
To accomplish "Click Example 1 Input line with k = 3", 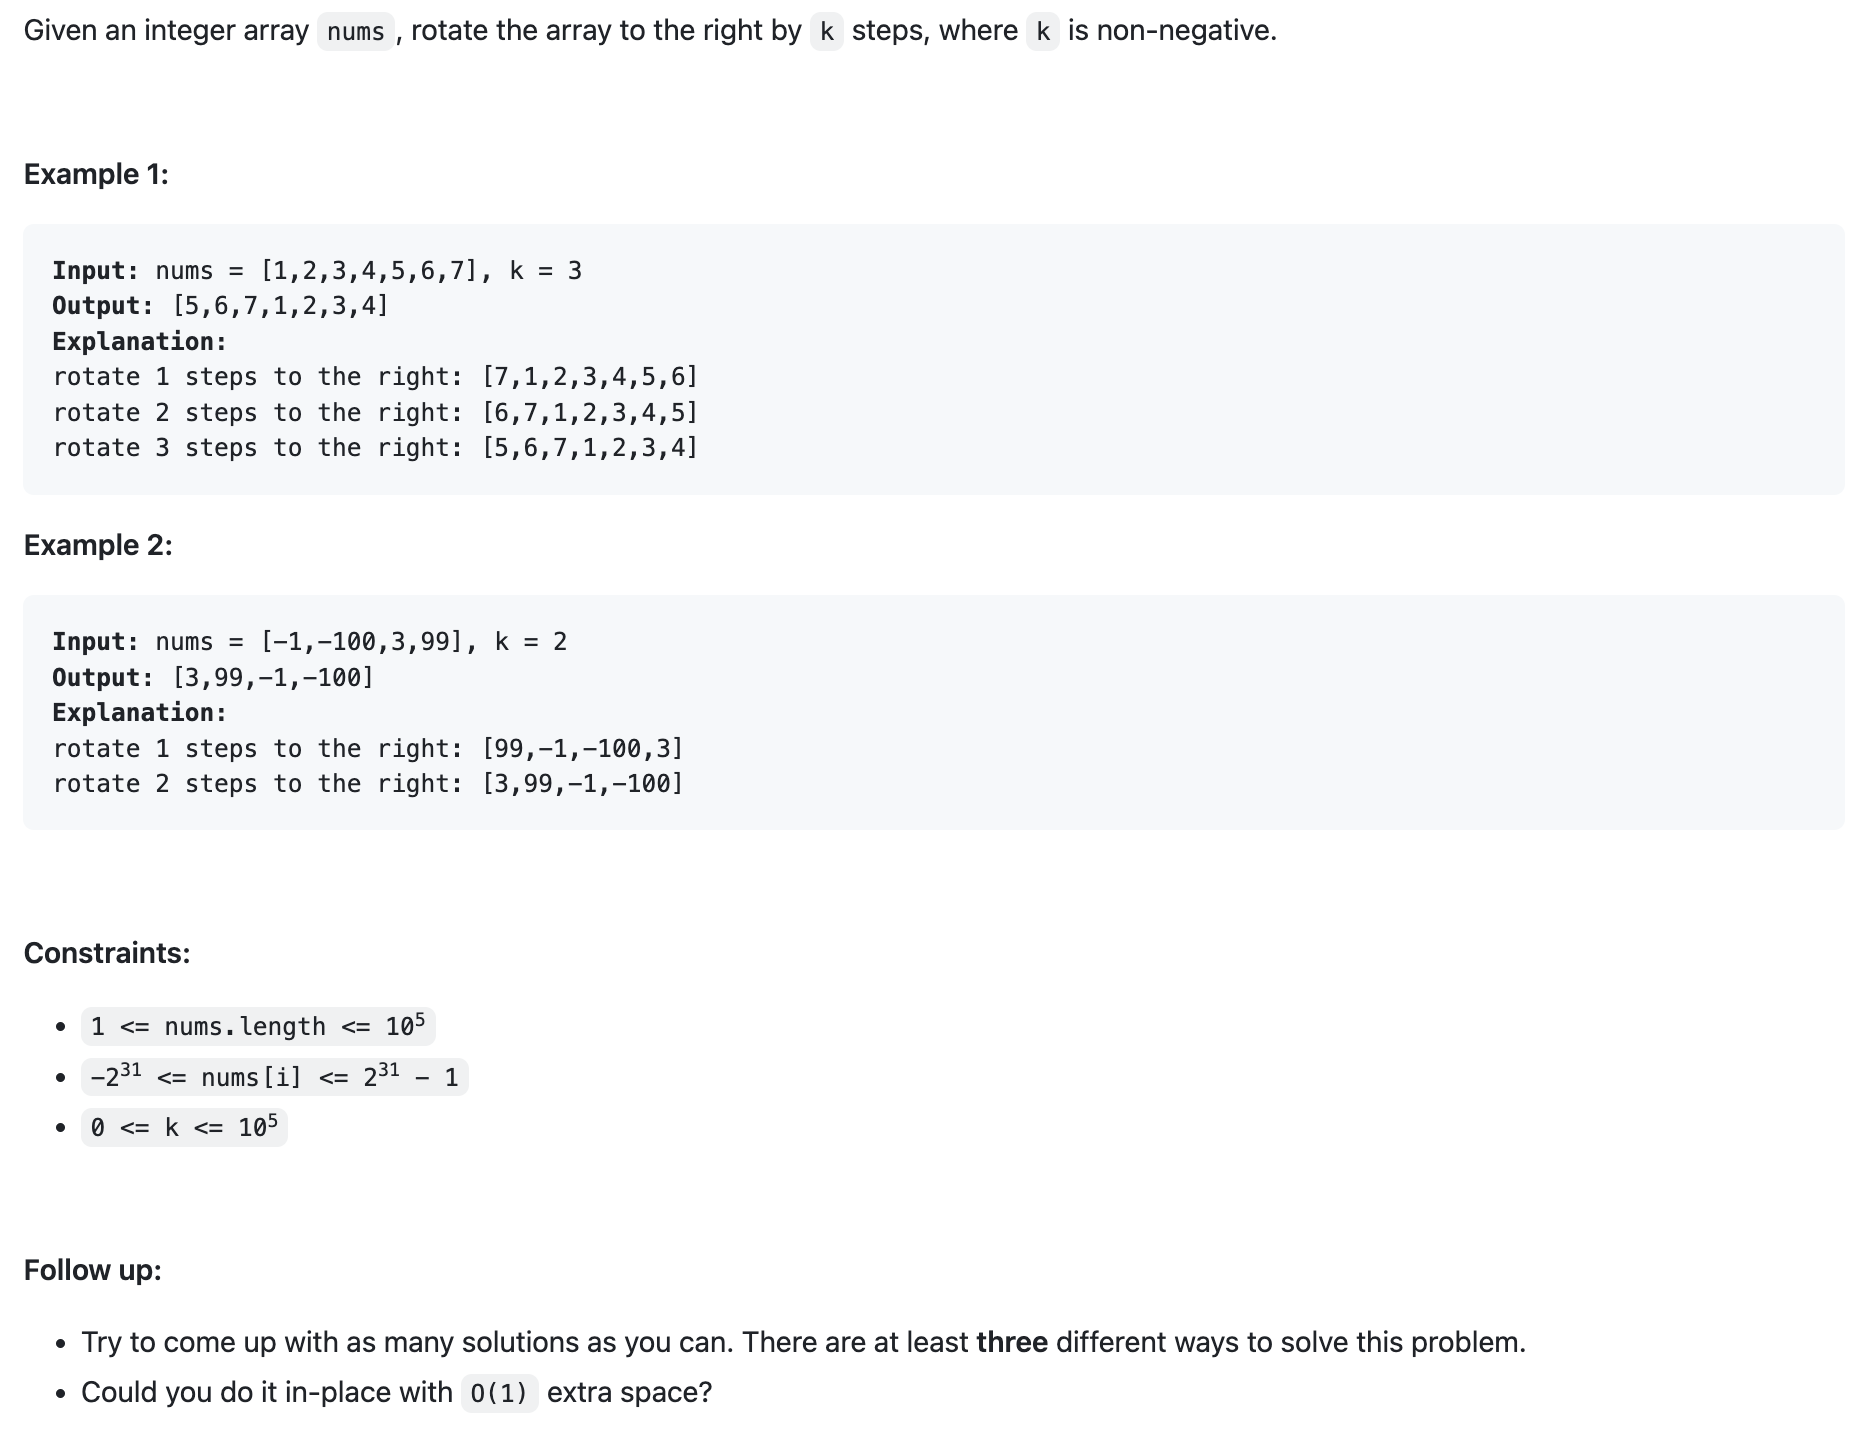I will [317, 271].
